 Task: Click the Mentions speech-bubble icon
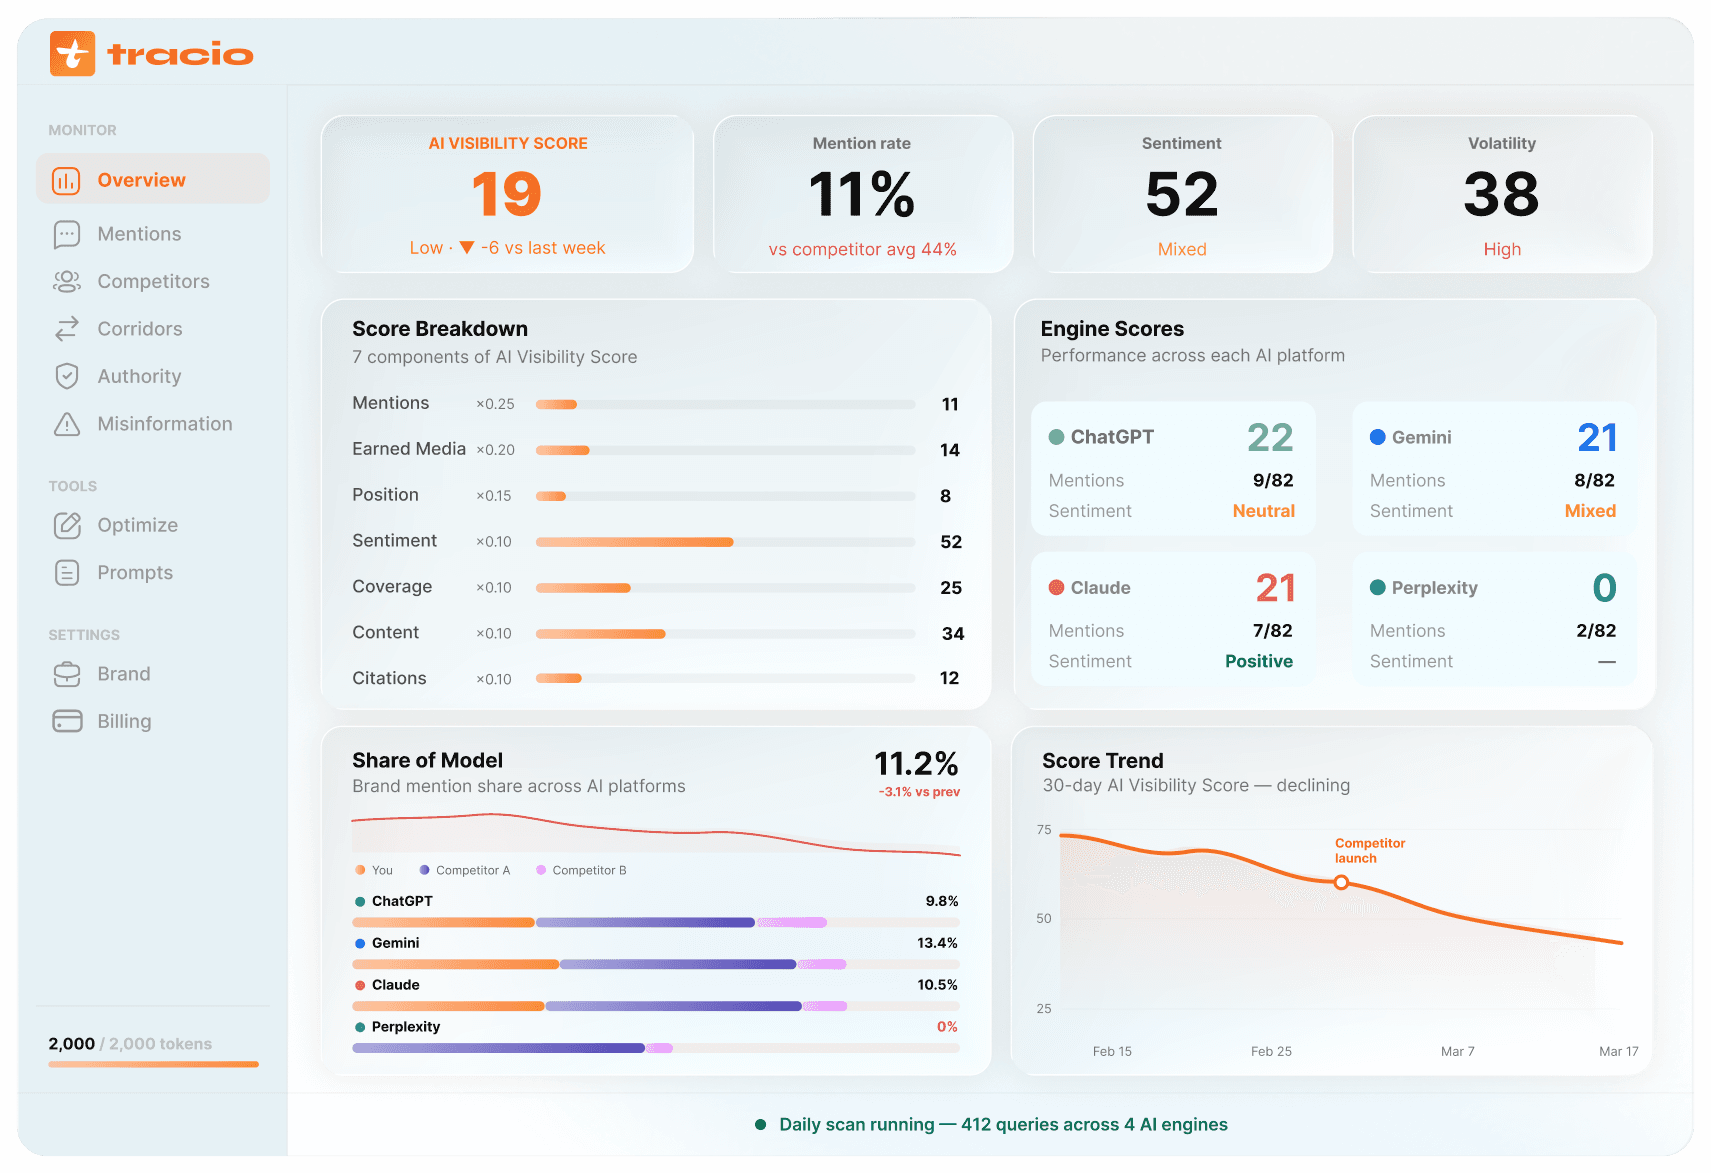[x=67, y=234]
